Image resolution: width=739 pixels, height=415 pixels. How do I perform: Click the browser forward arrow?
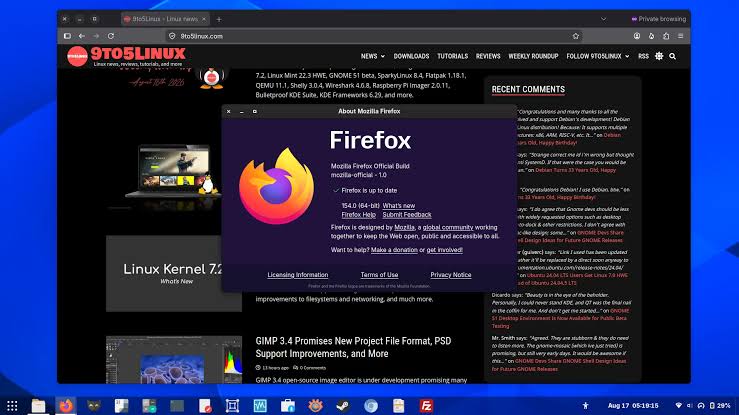click(96, 36)
